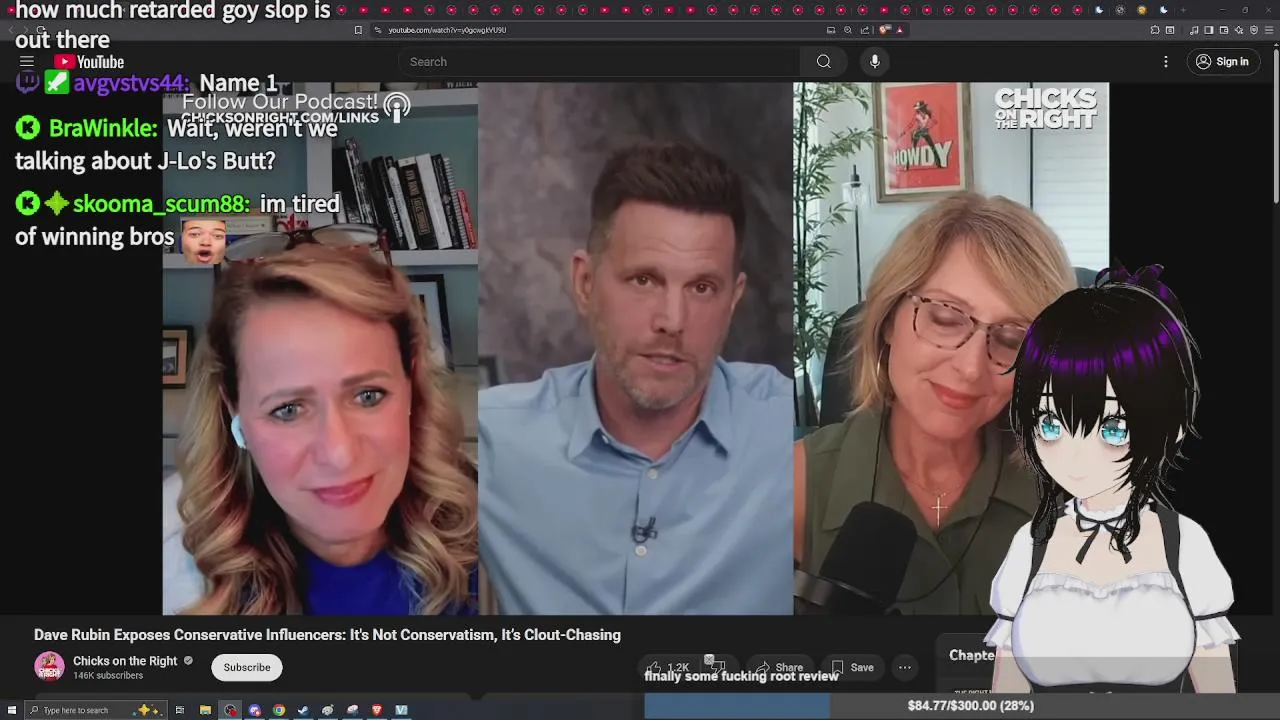Start voice search with the microphone icon

tap(875, 62)
